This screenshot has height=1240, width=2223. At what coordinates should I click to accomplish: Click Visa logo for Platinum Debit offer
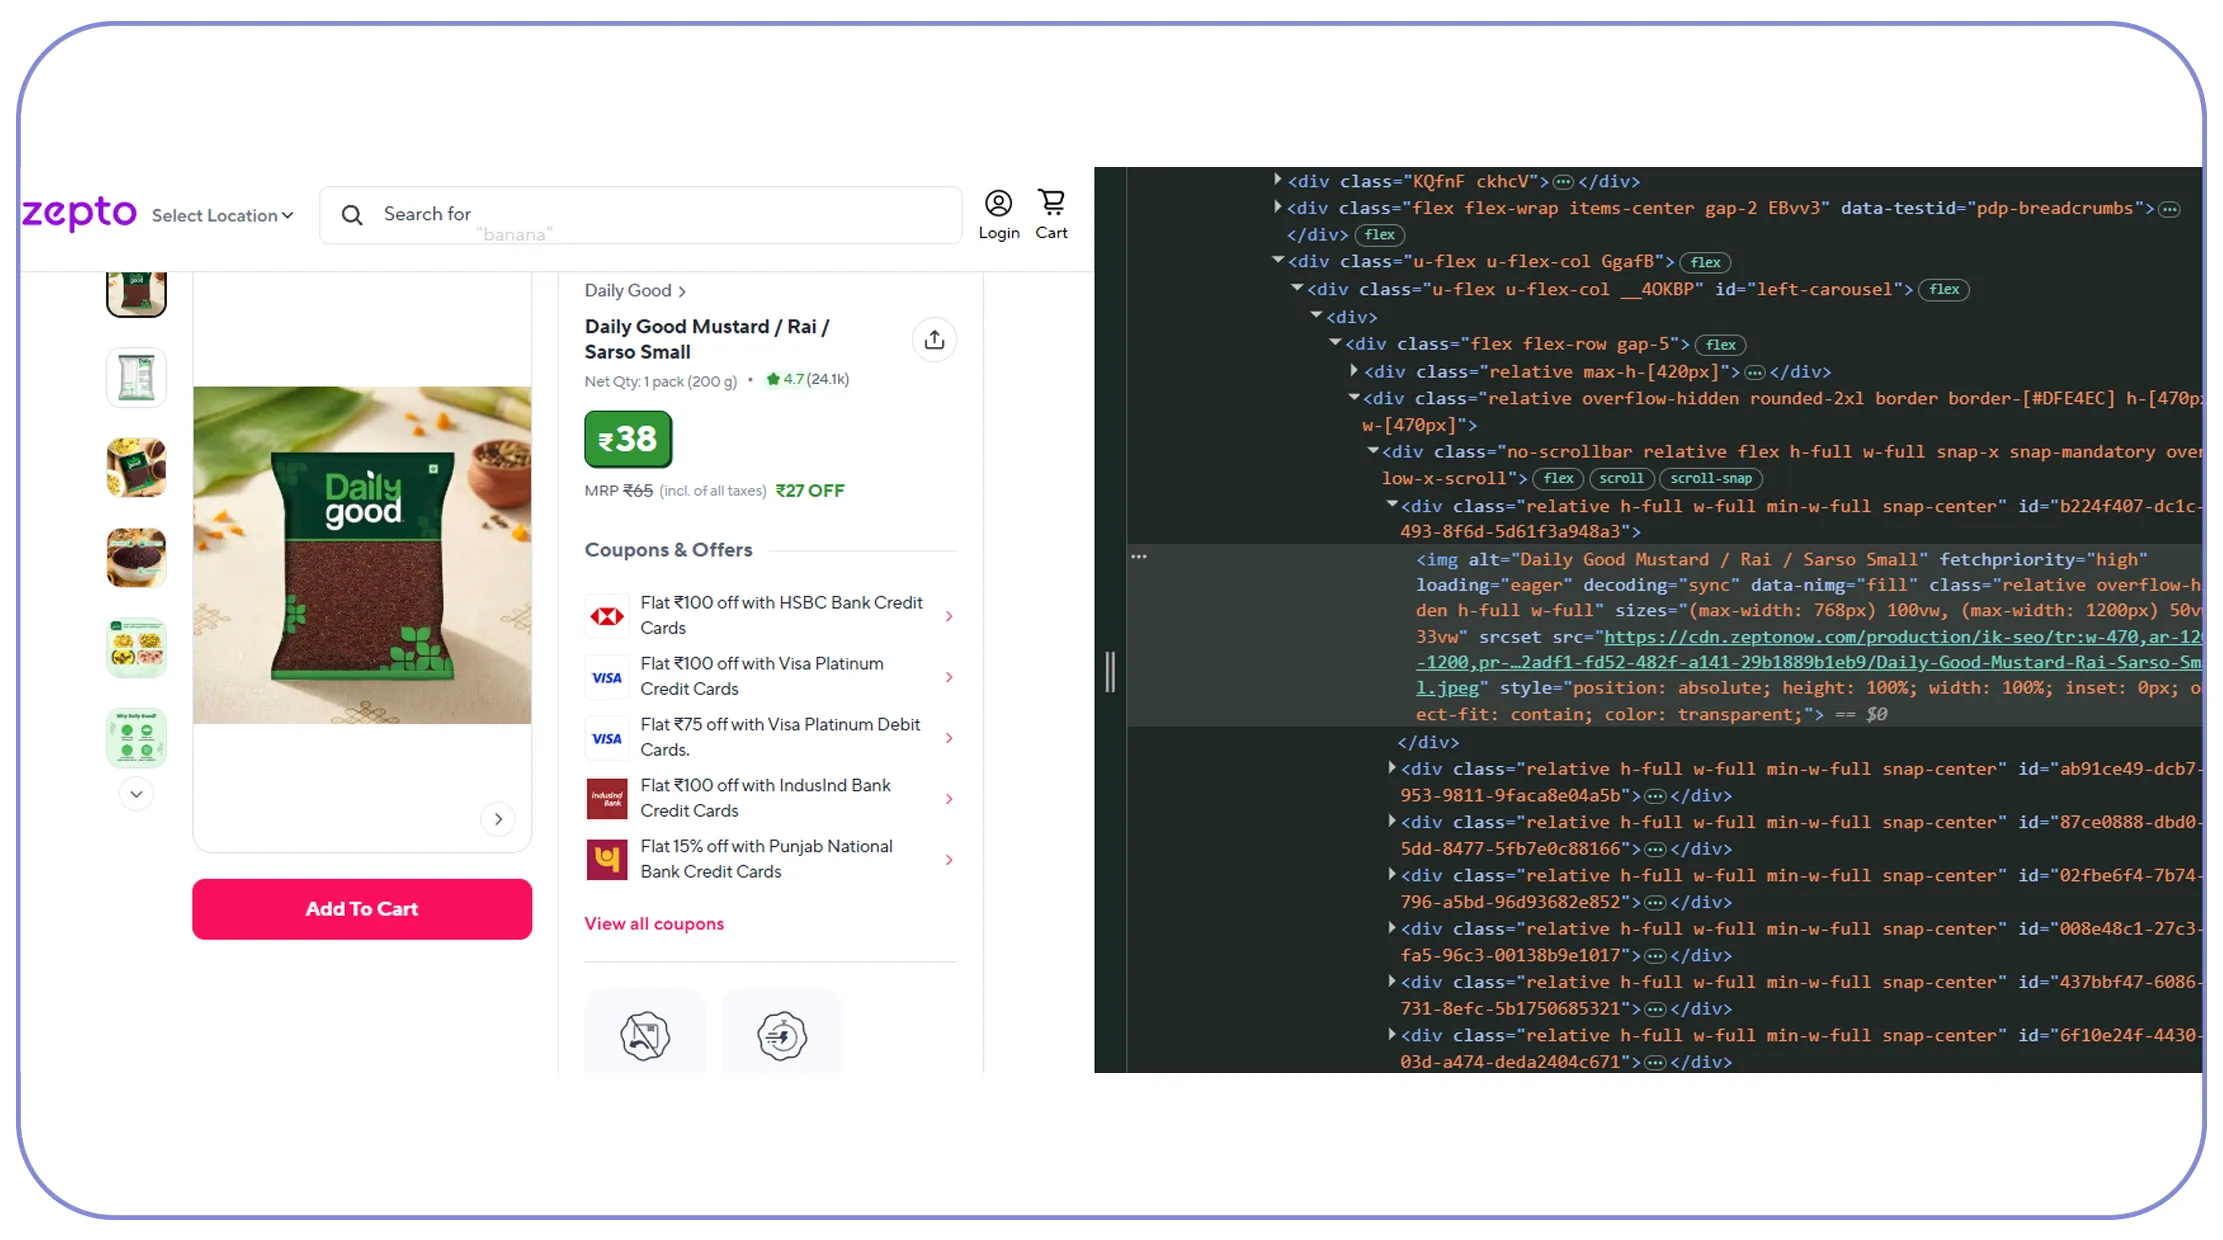click(607, 738)
